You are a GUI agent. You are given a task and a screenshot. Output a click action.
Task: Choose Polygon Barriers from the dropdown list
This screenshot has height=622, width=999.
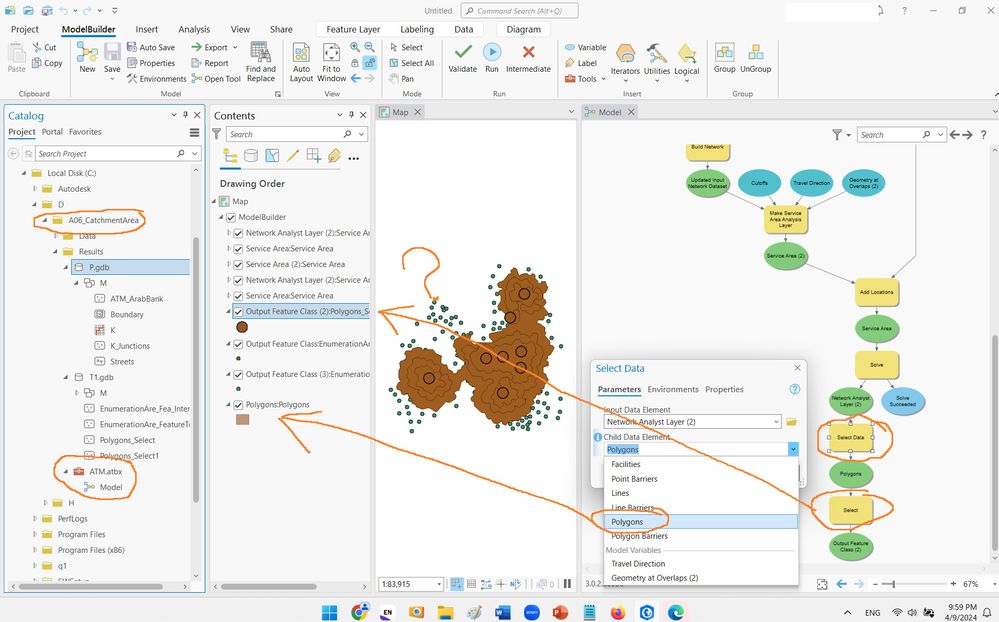pyautogui.click(x=701, y=536)
